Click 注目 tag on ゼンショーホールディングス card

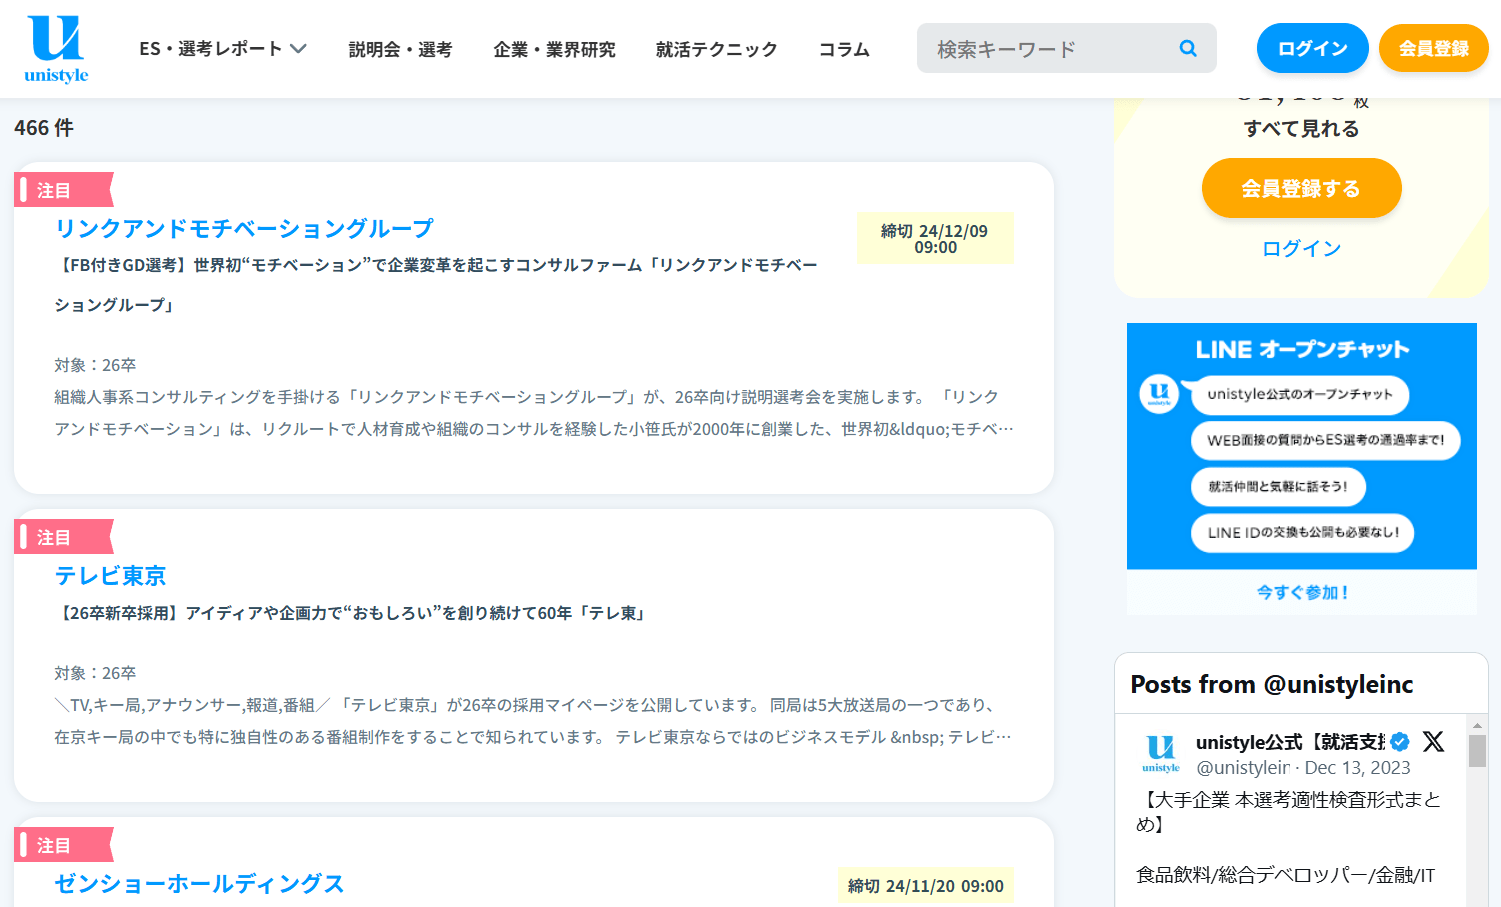[62, 845]
